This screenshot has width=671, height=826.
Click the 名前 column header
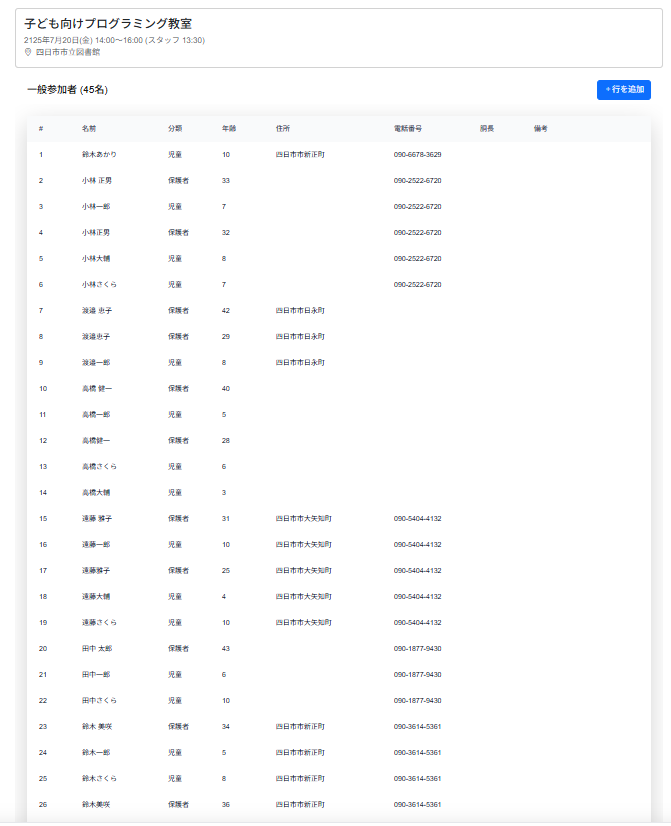(x=89, y=129)
